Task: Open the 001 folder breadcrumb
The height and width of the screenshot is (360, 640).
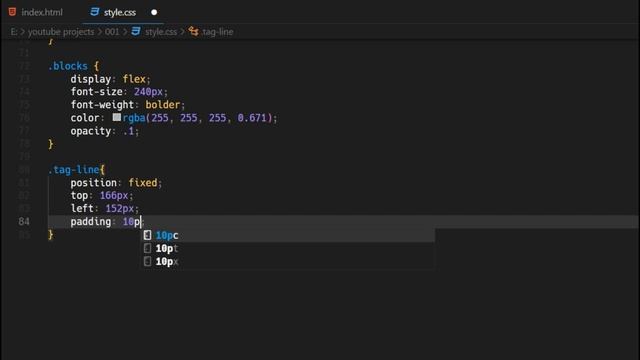Action: click(x=112, y=32)
